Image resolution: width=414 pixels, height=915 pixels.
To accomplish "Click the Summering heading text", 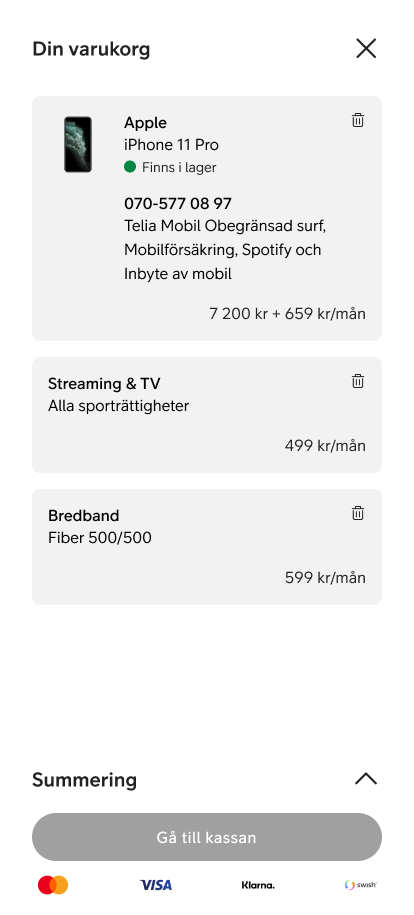I will tap(85, 780).
